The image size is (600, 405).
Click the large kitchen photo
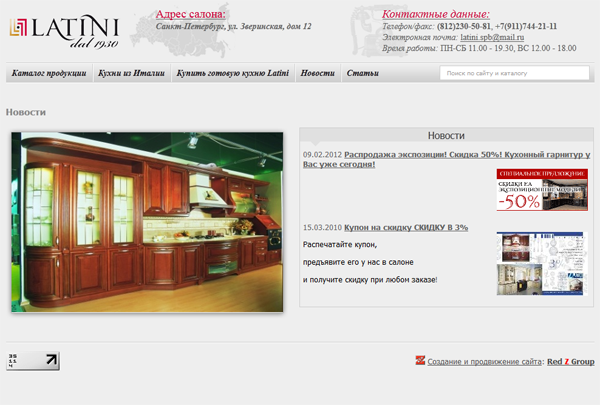coord(147,222)
